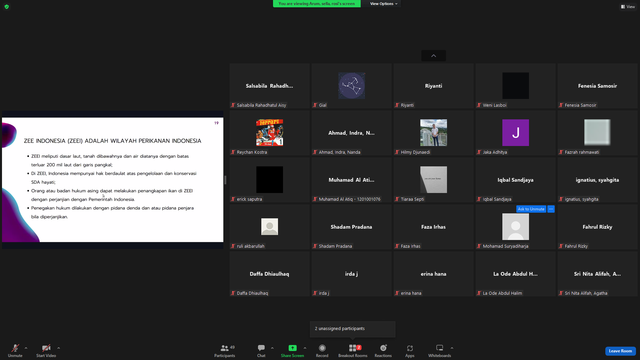Click the muted mic icon on Riyanti's label

(397, 105)
